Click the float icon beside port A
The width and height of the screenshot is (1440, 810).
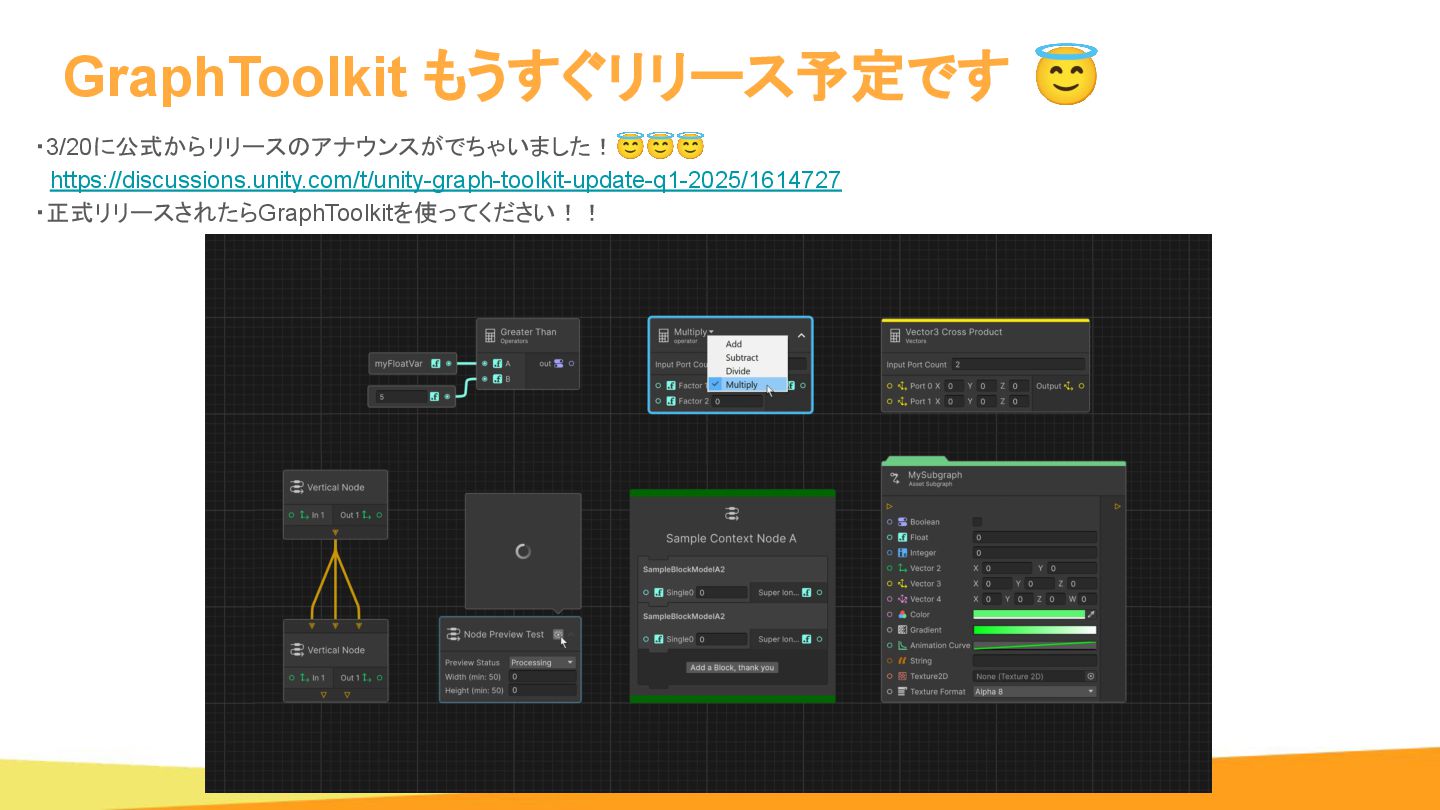pyautogui.click(x=497, y=364)
